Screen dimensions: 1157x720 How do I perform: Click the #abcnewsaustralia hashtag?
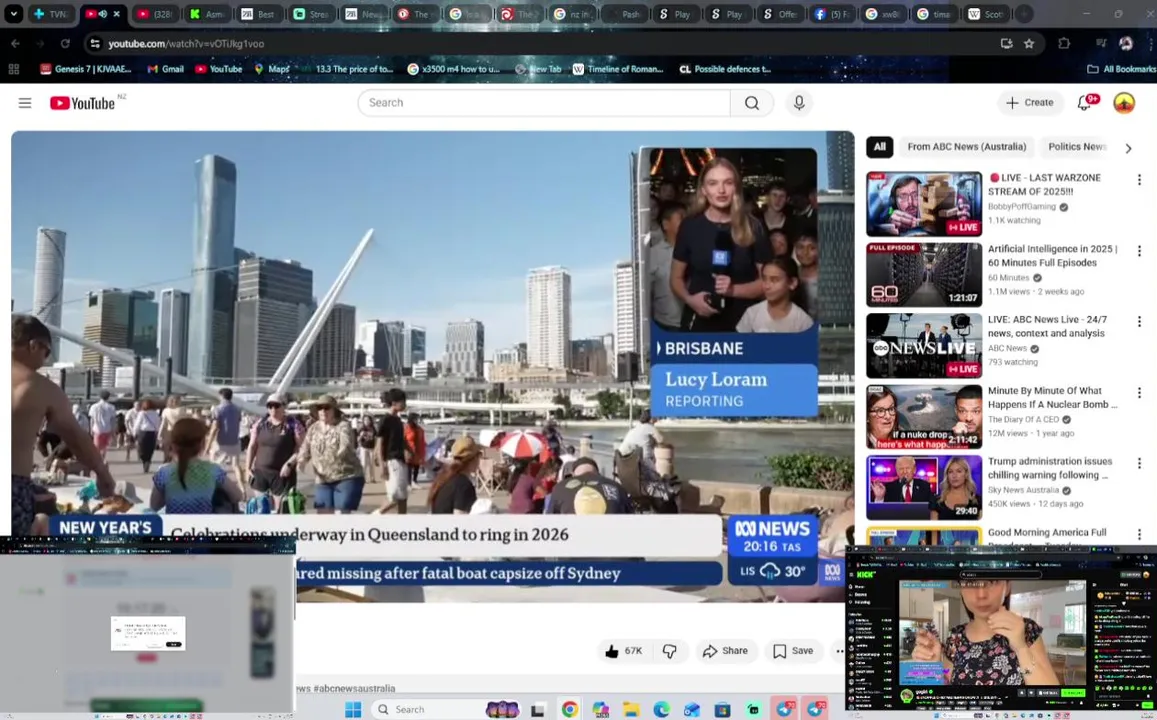pos(353,688)
